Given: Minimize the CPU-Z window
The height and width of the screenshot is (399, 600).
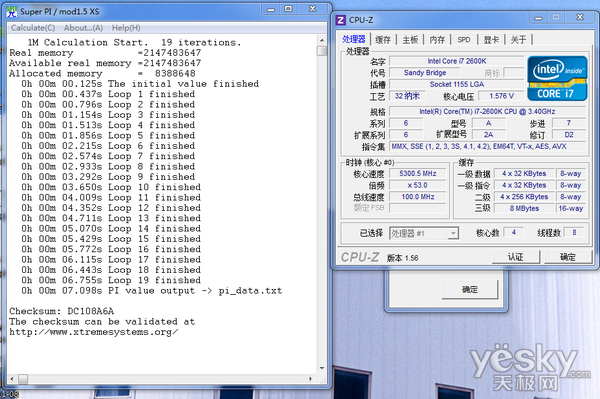Looking at the screenshot, I should (x=539, y=18).
